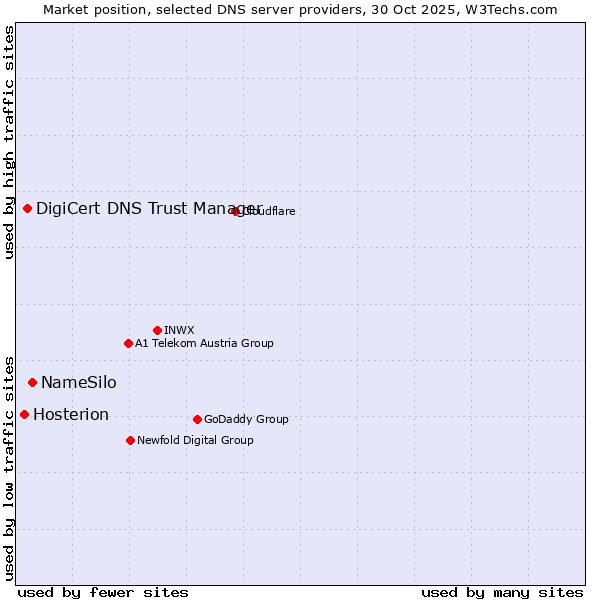Open the INWX label text

point(179,330)
